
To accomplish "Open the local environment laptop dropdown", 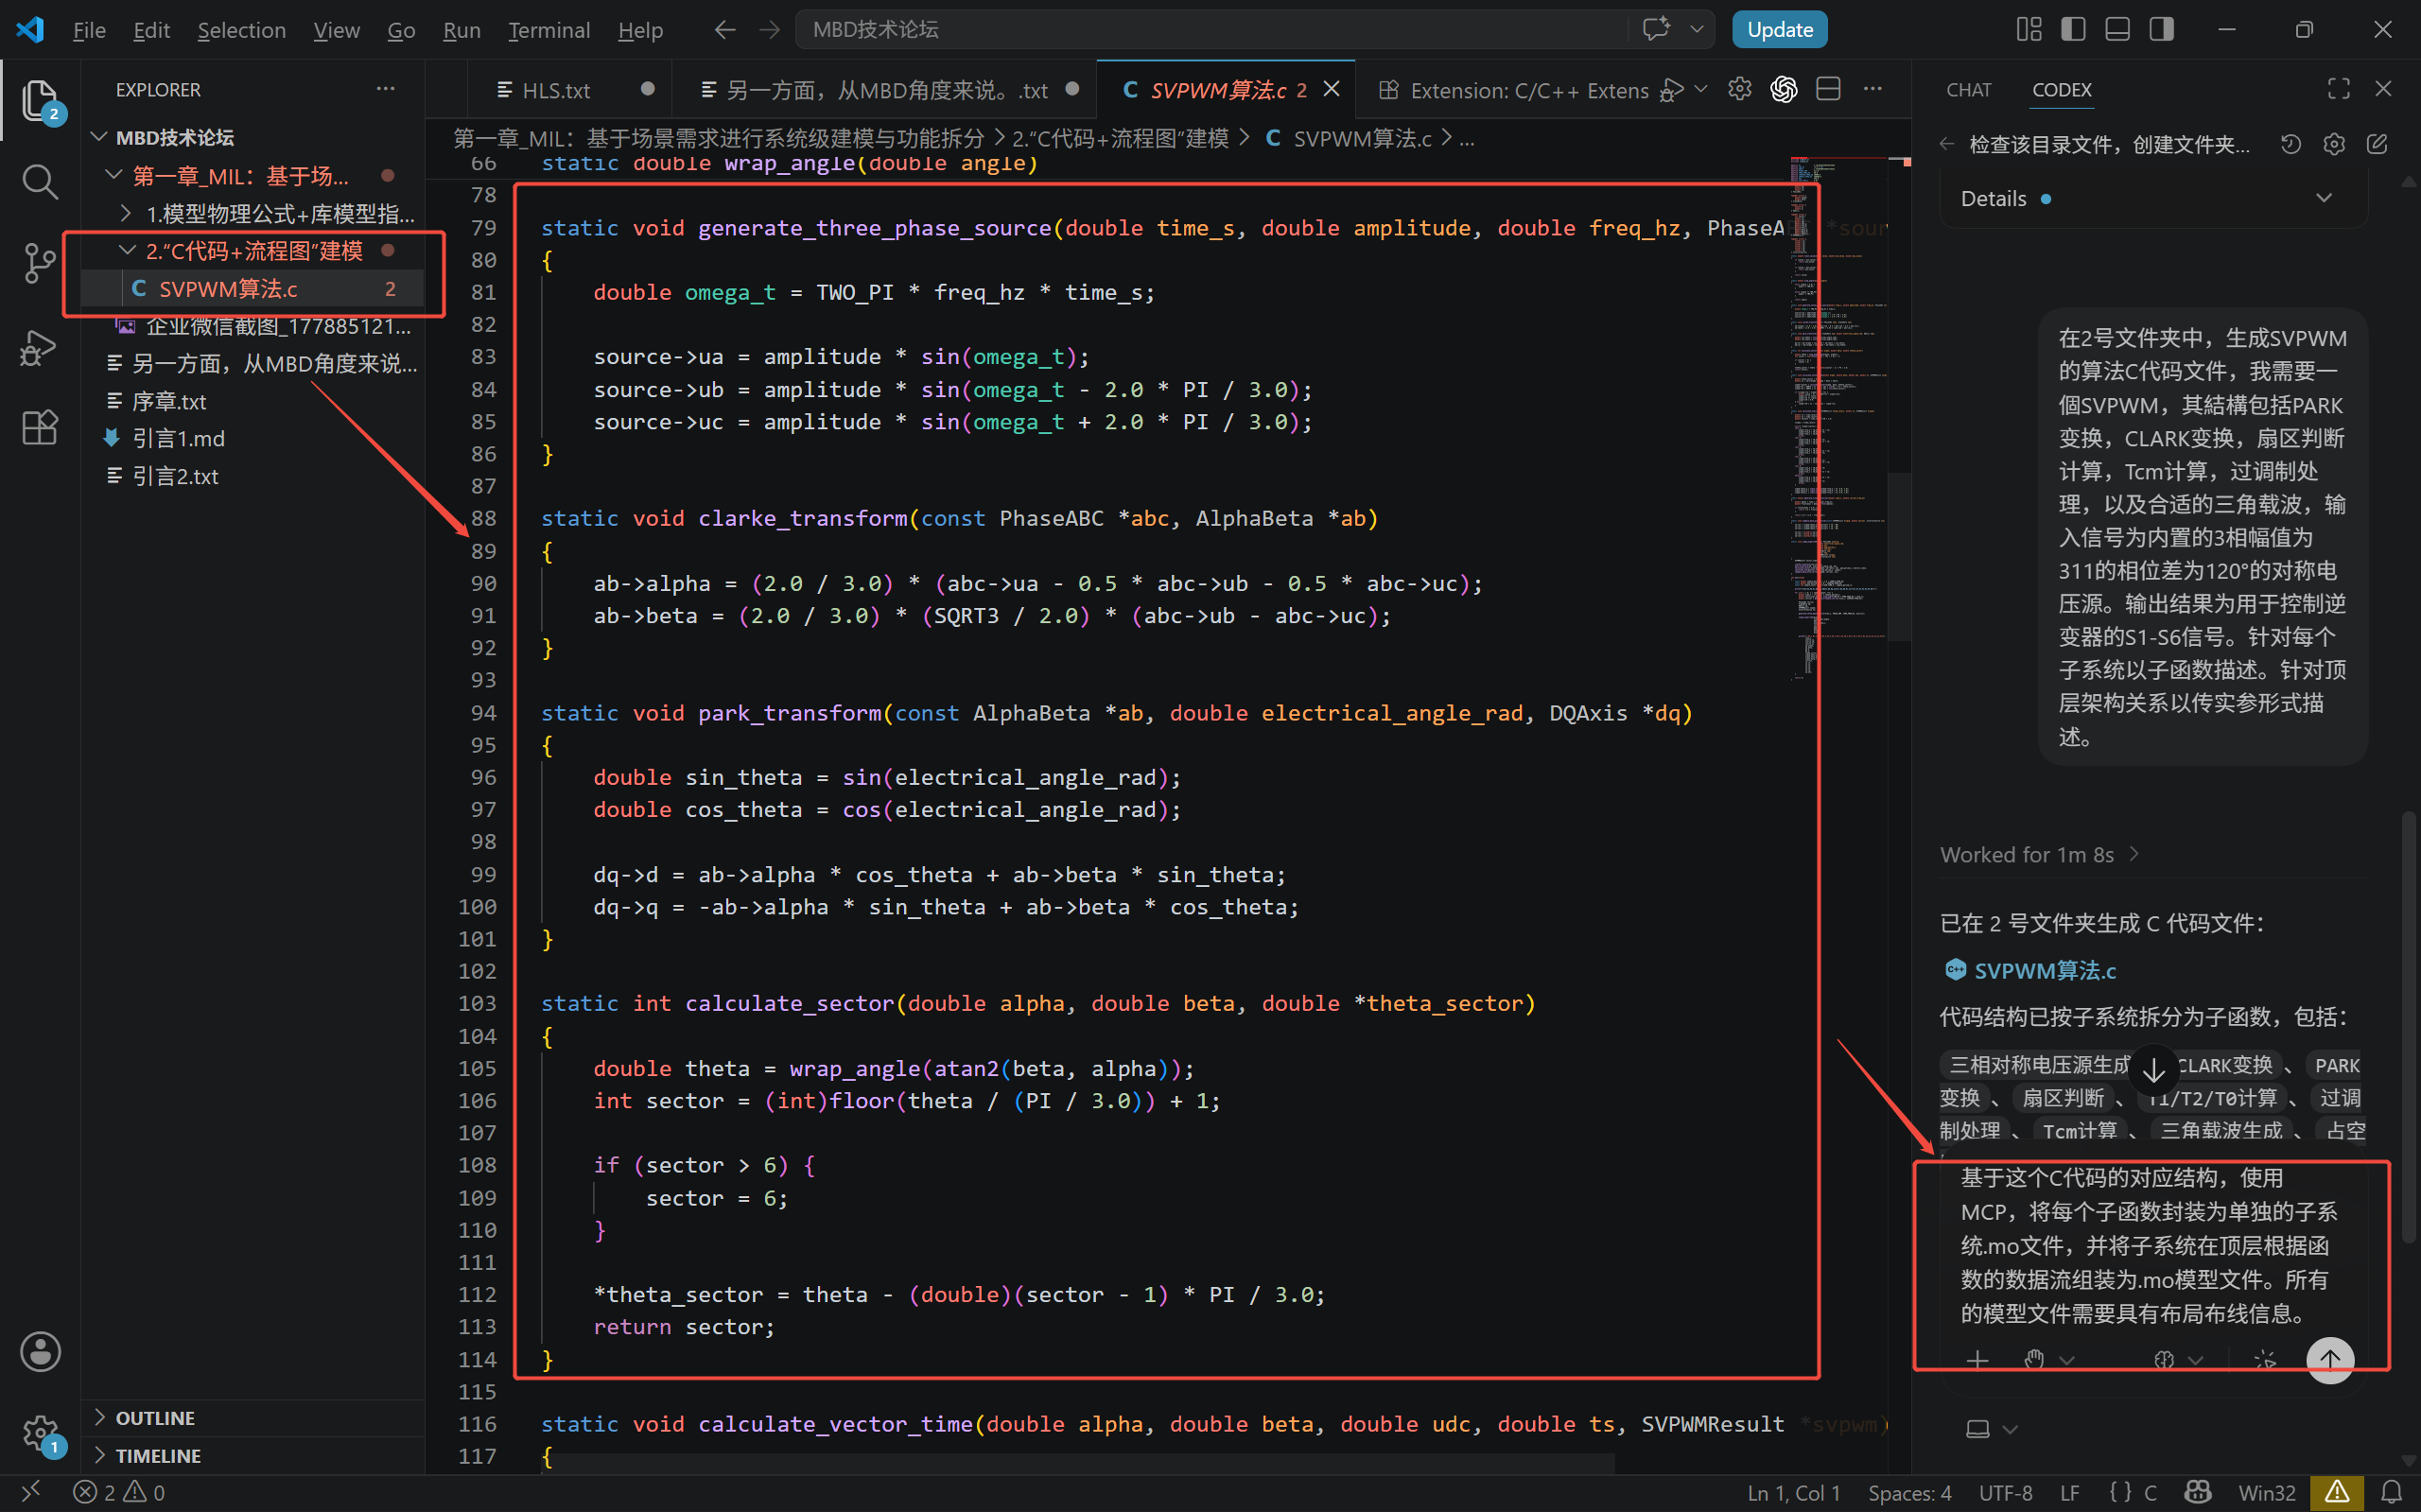I will coord(1991,1429).
